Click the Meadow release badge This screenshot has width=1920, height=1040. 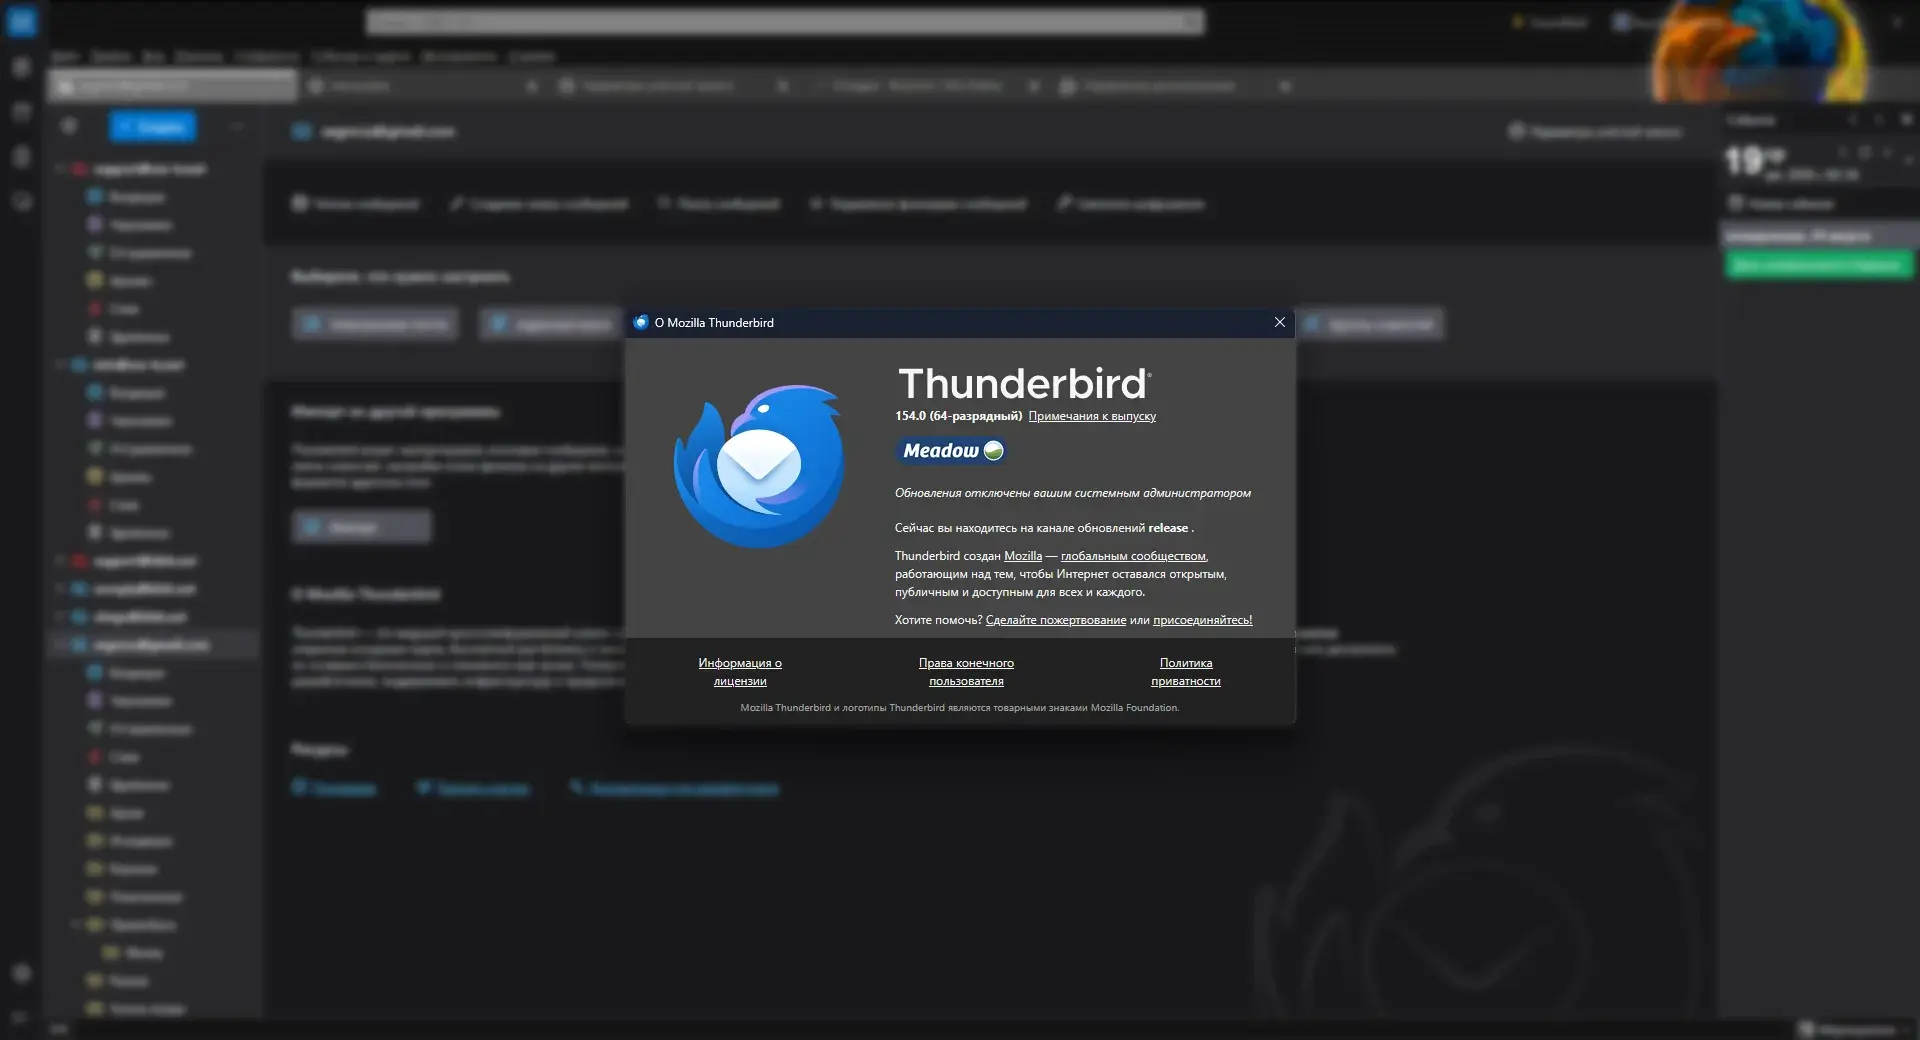point(951,451)
